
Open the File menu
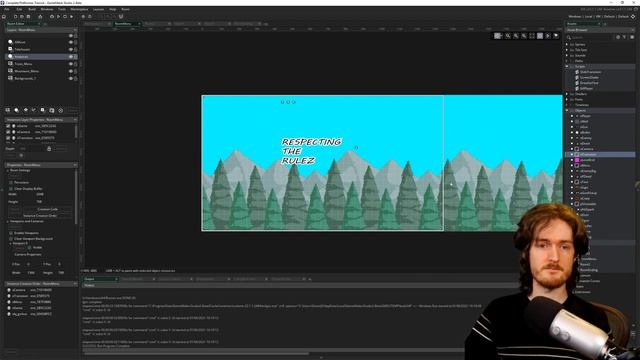[7, 9]
